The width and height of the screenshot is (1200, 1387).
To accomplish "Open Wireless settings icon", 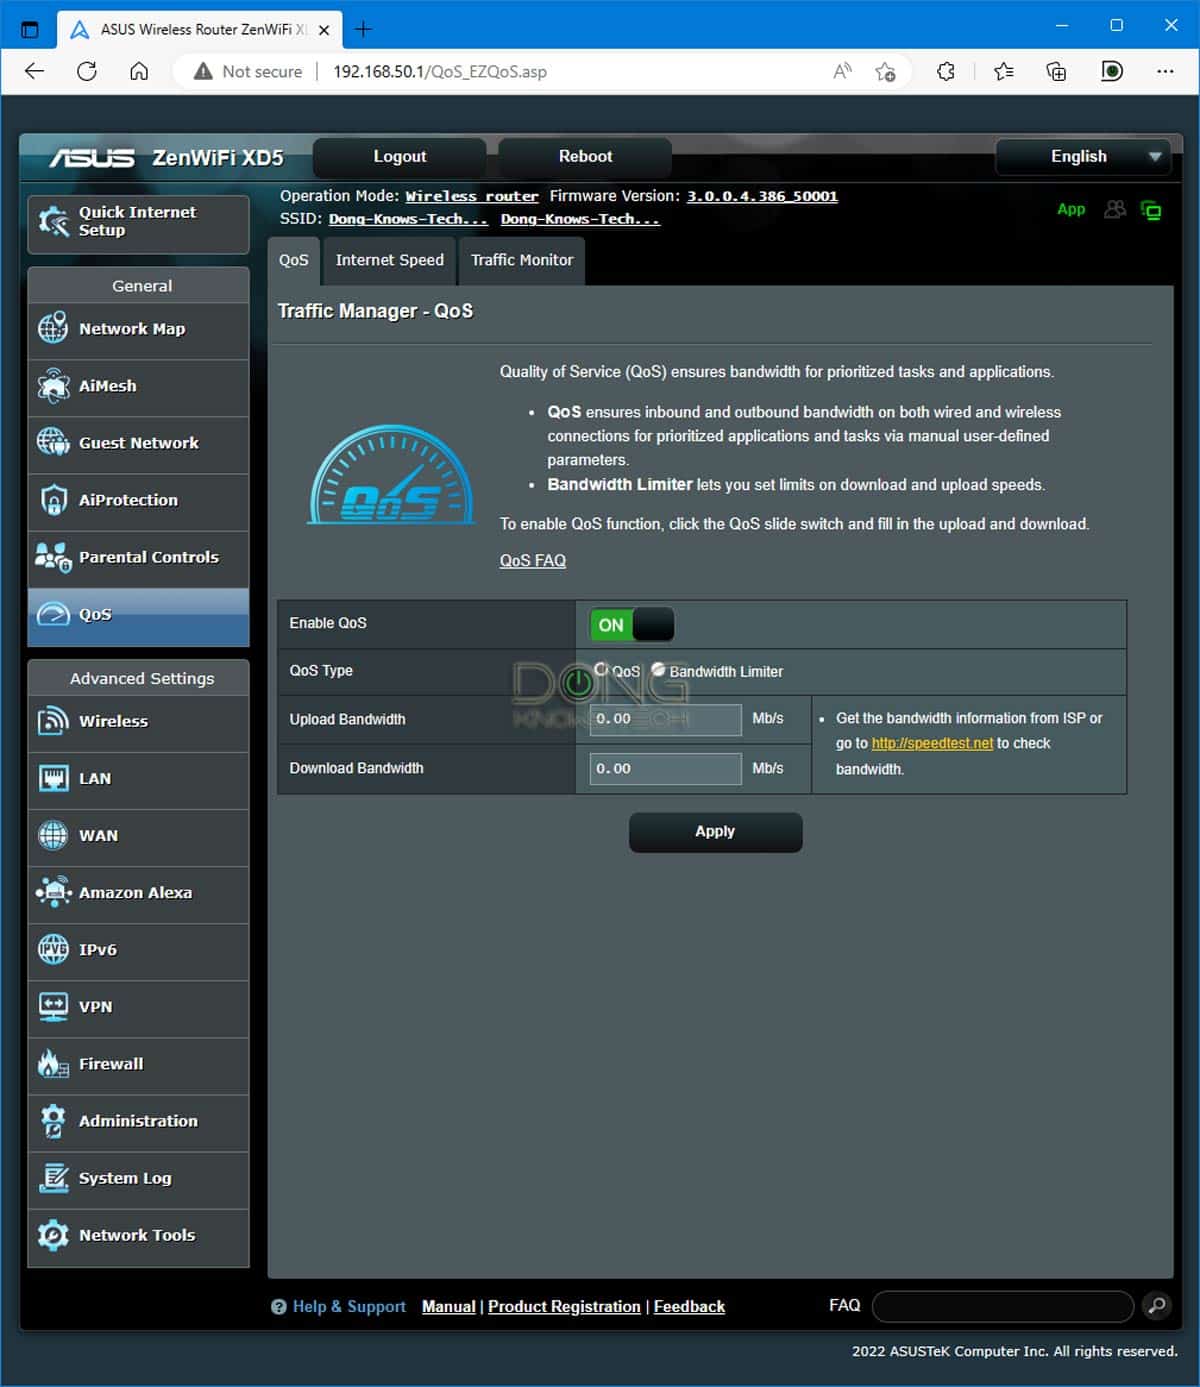I will tap(53, 721).
